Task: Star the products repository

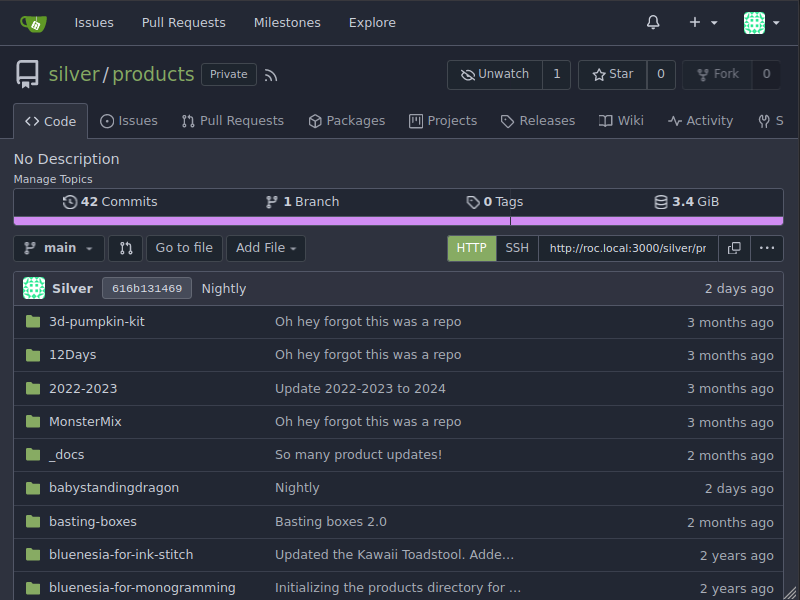Action: pos(613,74)
